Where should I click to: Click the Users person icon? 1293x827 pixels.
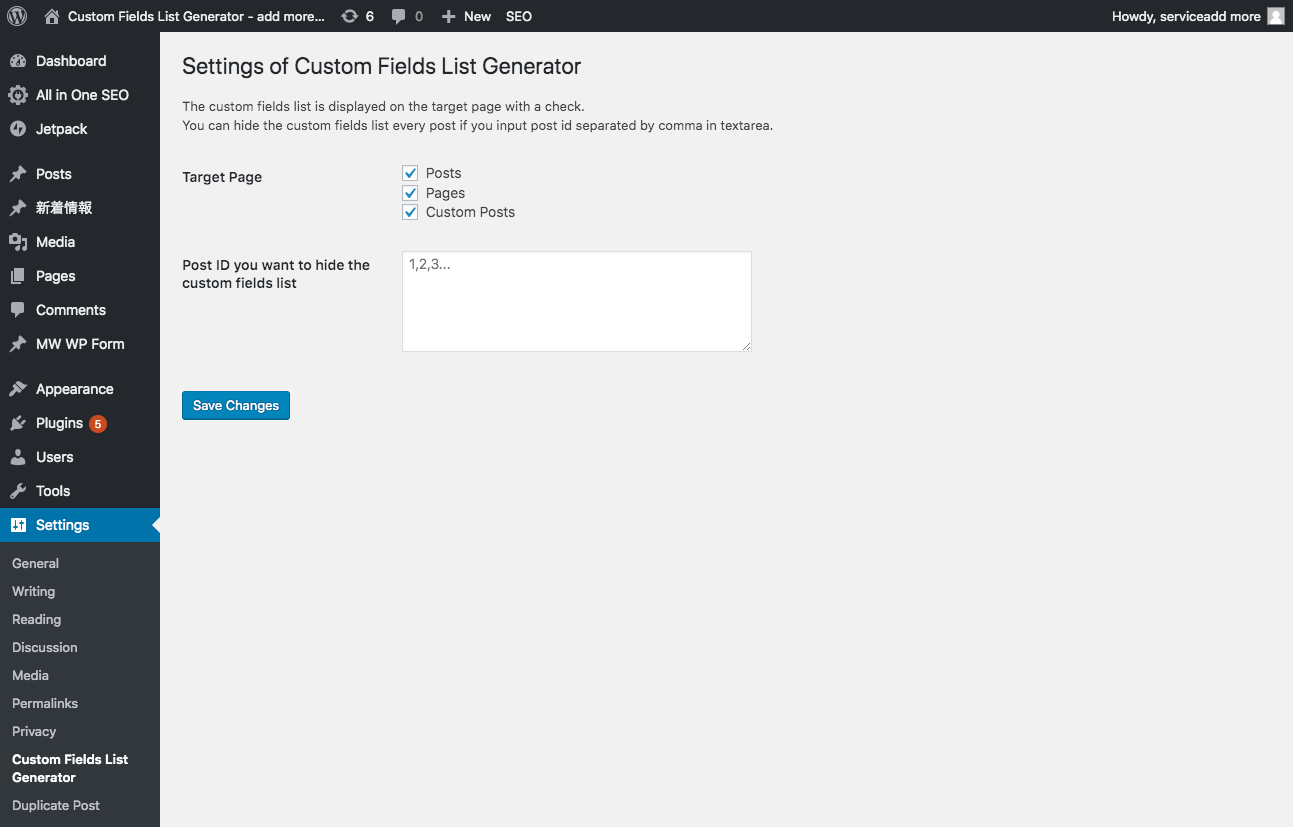coord(18,457)
